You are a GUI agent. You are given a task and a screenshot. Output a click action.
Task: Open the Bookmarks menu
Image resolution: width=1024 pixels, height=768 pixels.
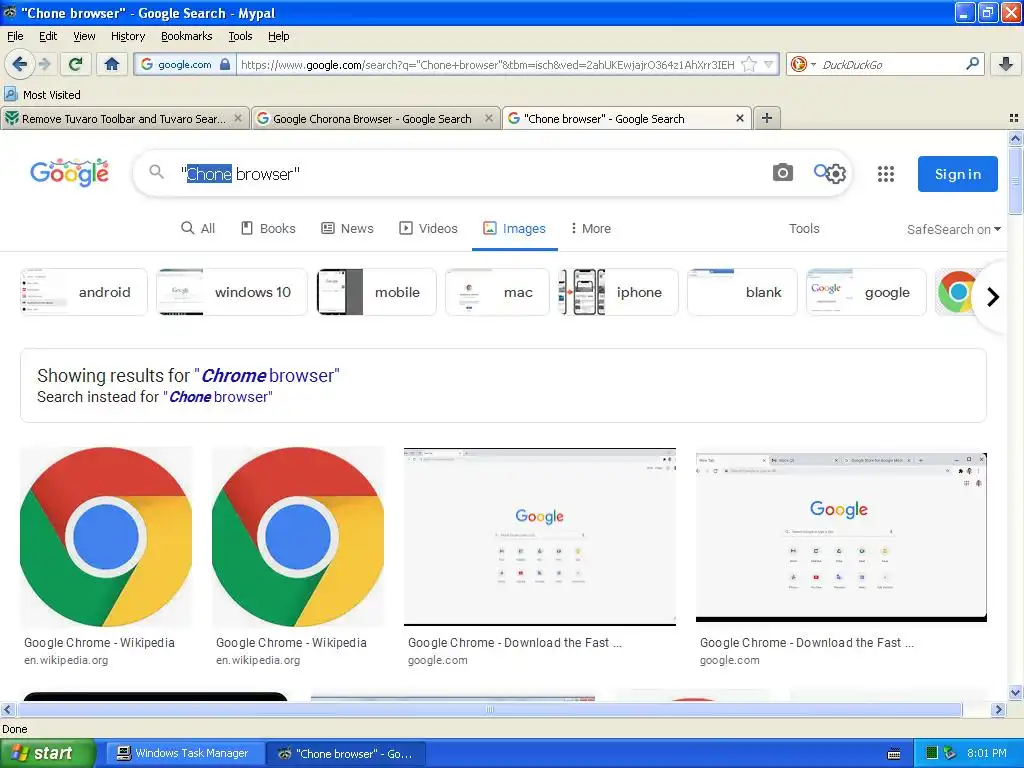pos(186,36)
